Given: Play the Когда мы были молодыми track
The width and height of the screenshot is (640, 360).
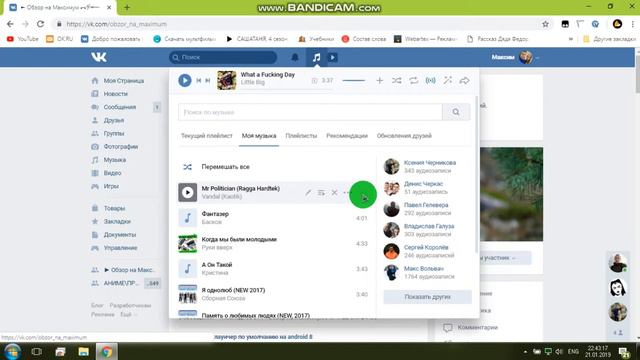Looking at the screenshot, I should click(187, 243).
